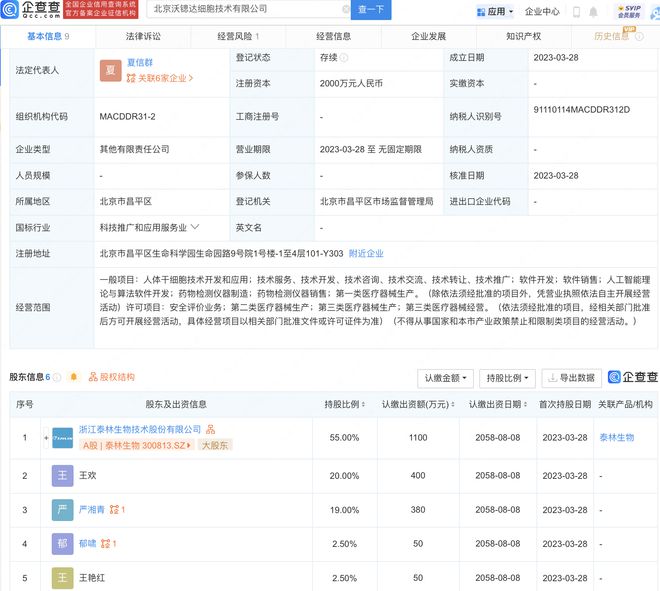This screenshot has height=591, width=660.
Task: Click avatar of shareholder 王欢
Action: pos(62,476)
